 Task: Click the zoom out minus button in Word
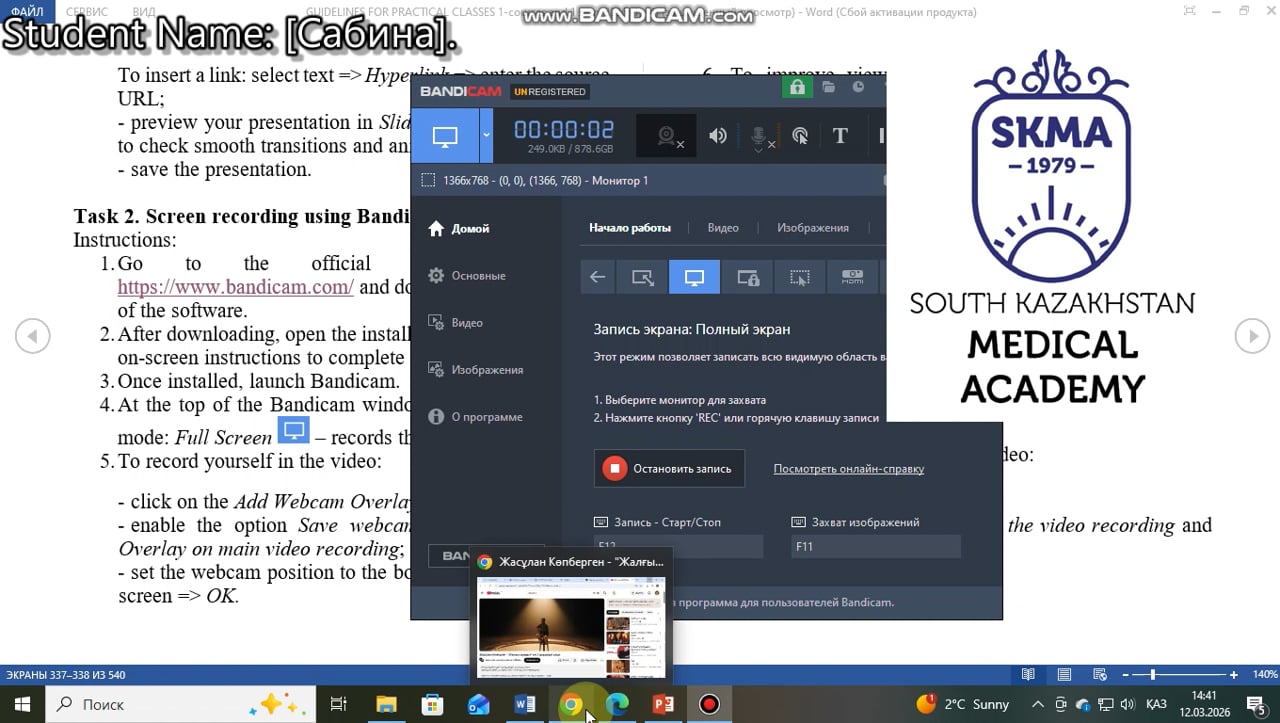click(1127, 675)
